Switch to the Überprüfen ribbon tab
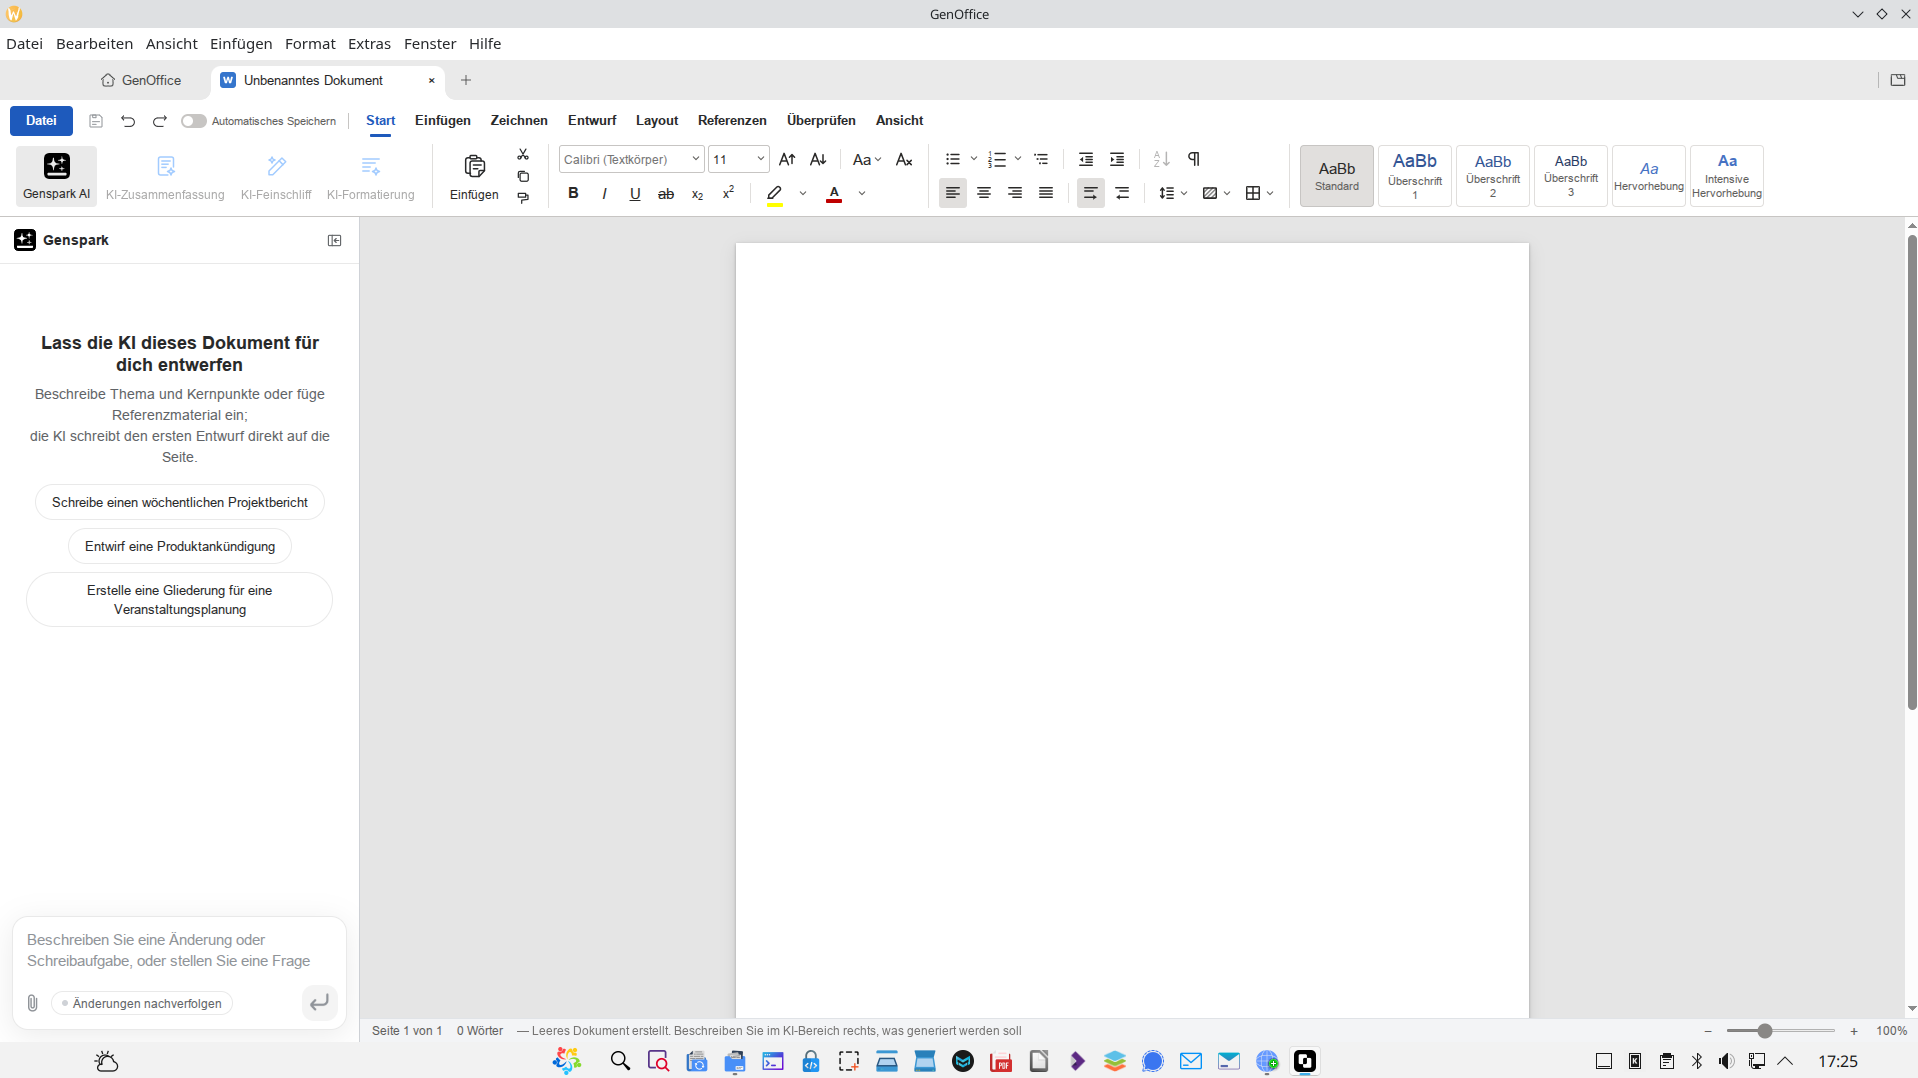 (x=821, y=121)
